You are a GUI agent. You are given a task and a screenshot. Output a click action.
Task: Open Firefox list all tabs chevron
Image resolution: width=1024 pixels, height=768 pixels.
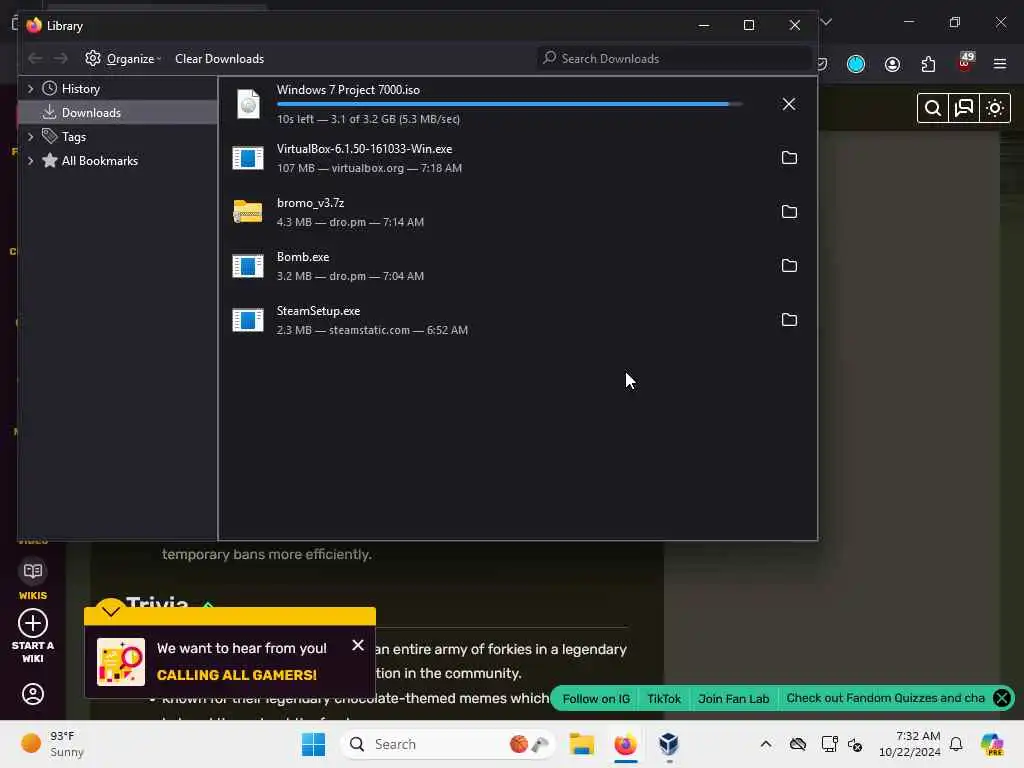tap(826, 22)
